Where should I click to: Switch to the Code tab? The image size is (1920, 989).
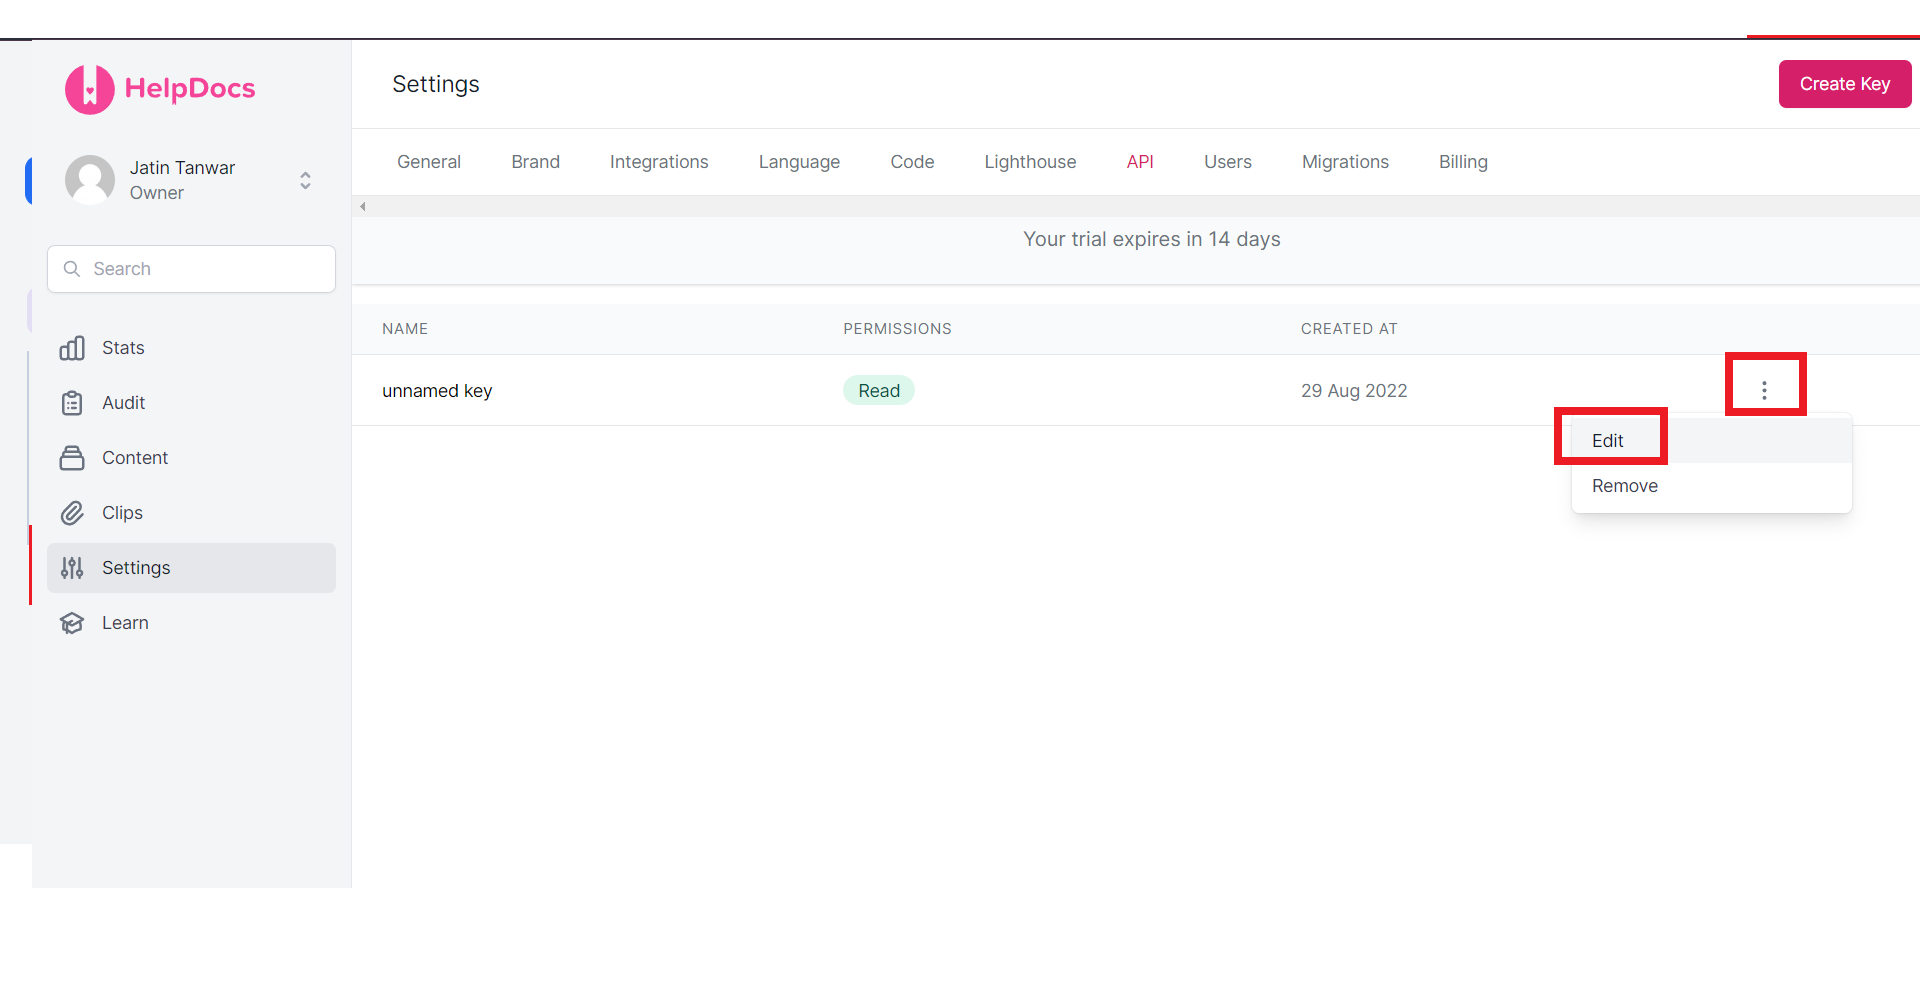pos(912,162)
